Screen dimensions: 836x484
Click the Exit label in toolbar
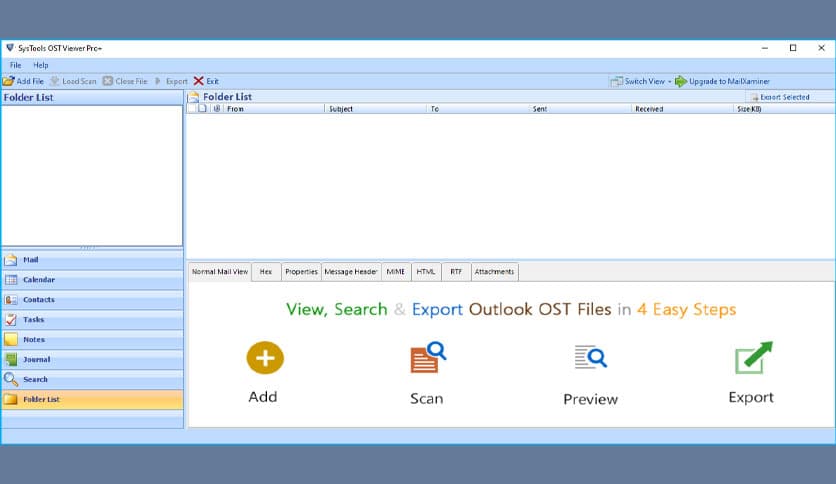213,81
